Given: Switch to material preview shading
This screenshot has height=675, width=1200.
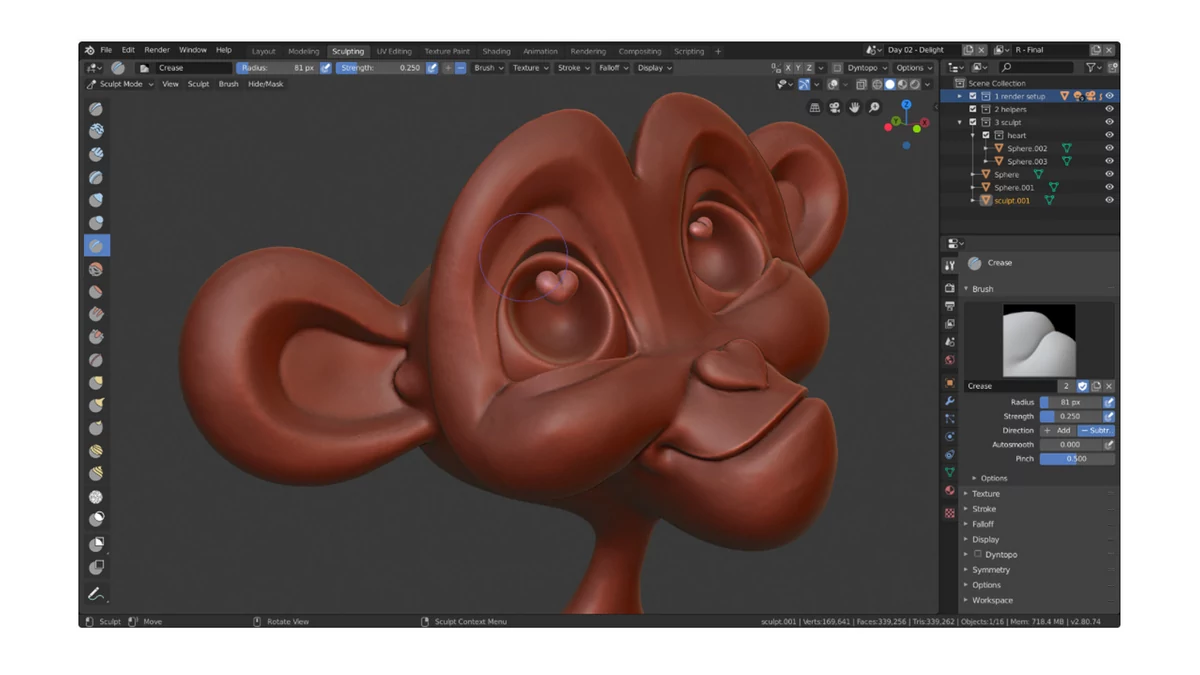Looking at the screenshot, I should (902, 84).
